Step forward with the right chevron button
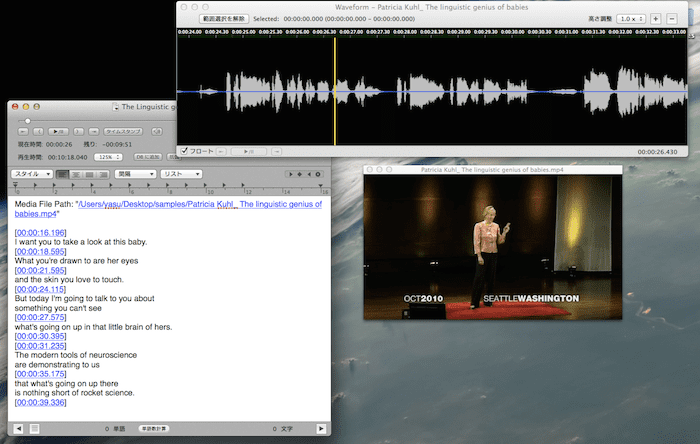Image resolution: width=700 pixels, height=444 pixels. pos(78,132)
